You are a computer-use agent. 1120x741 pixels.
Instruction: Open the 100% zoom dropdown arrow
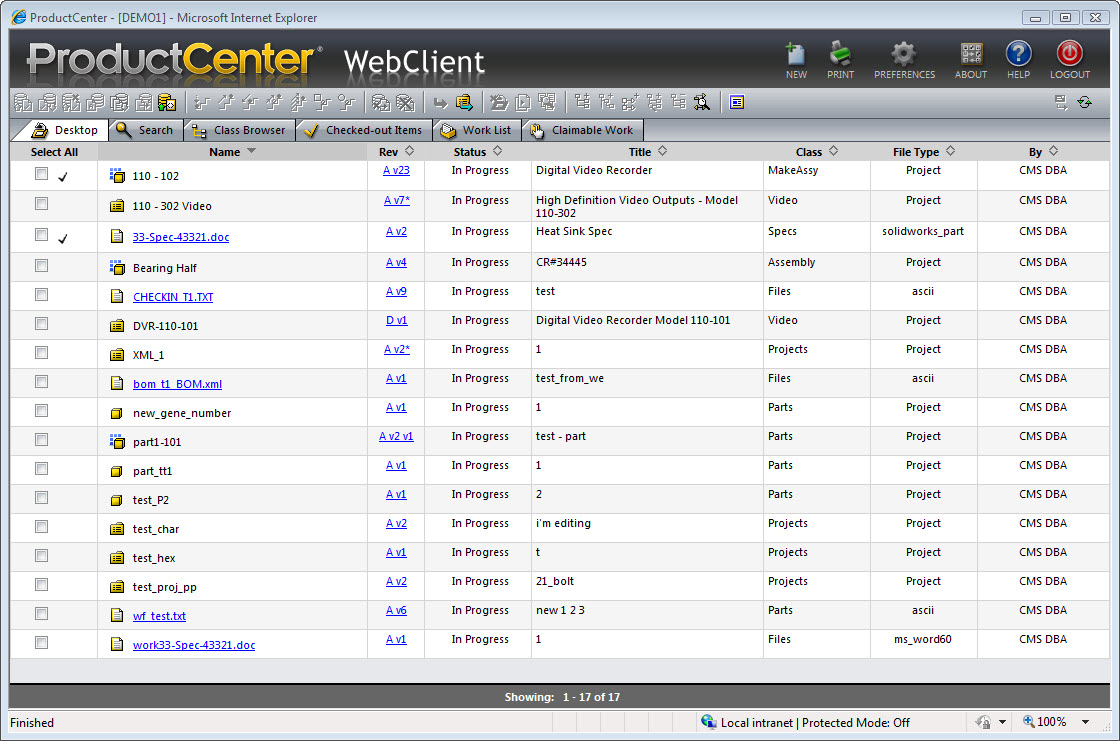point(1085,722)
